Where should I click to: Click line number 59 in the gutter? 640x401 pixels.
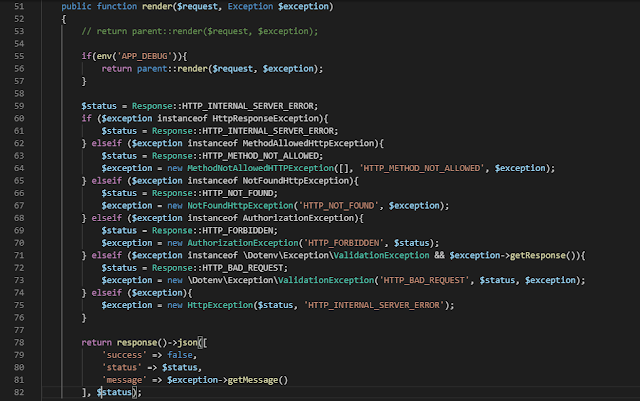(x=19, y=106)
